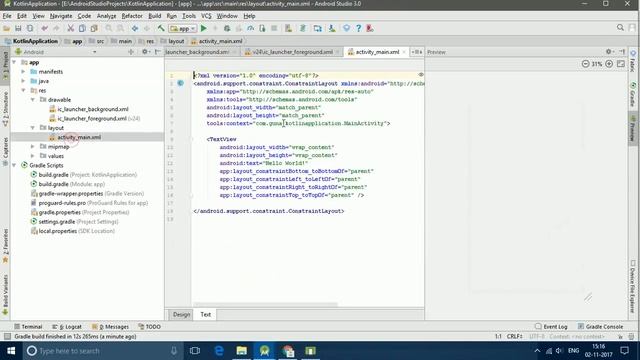Zoom in the Preview pane
The image size is (640, 360).
pyautogui.click(x=609, y=64)
